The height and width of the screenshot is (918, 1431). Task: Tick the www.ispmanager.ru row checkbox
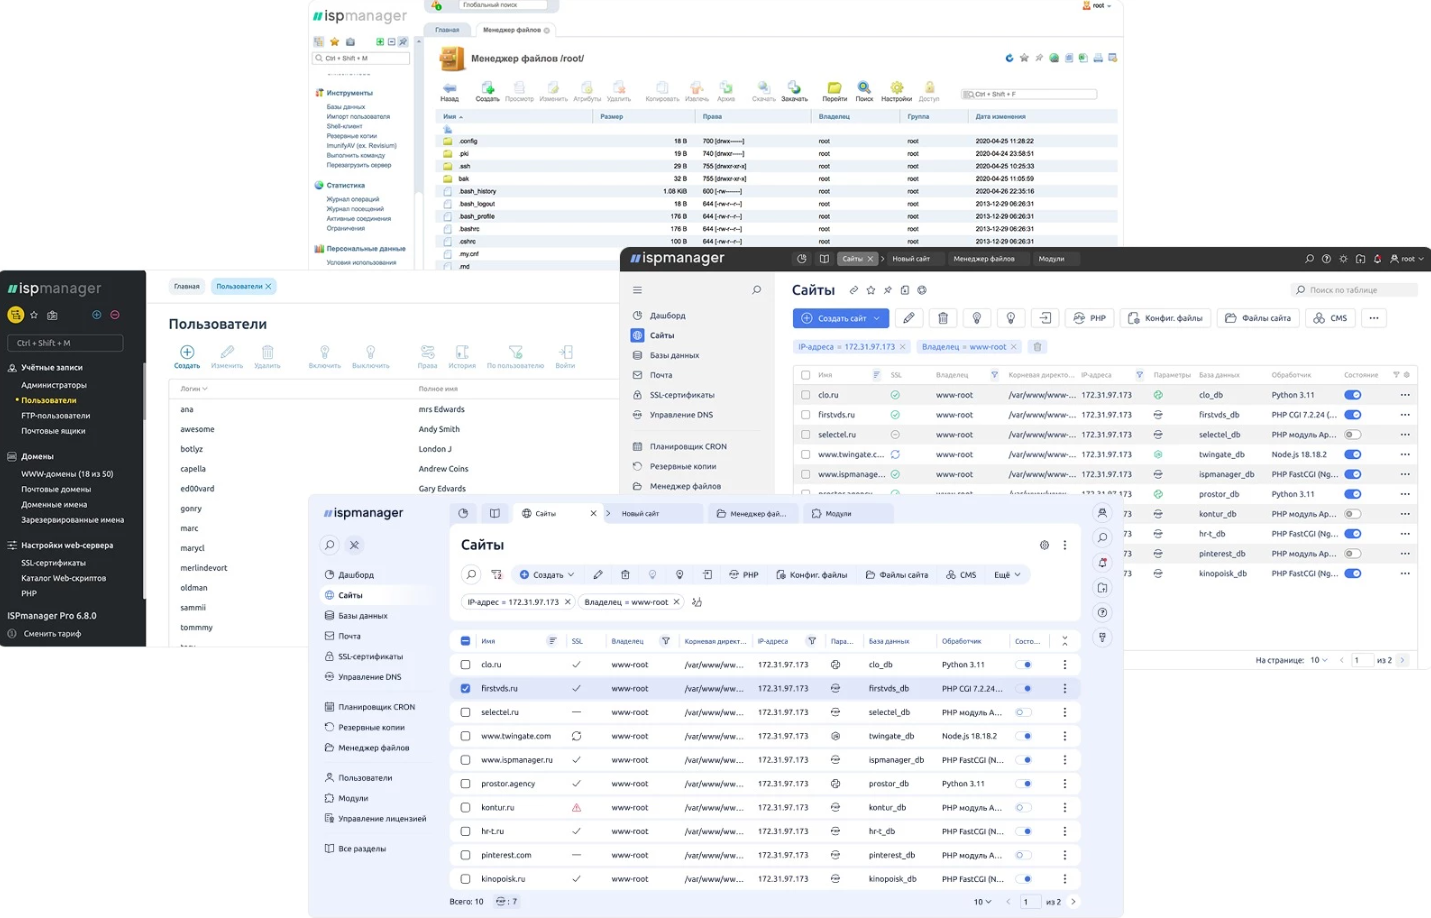click(x=465, y=760)
